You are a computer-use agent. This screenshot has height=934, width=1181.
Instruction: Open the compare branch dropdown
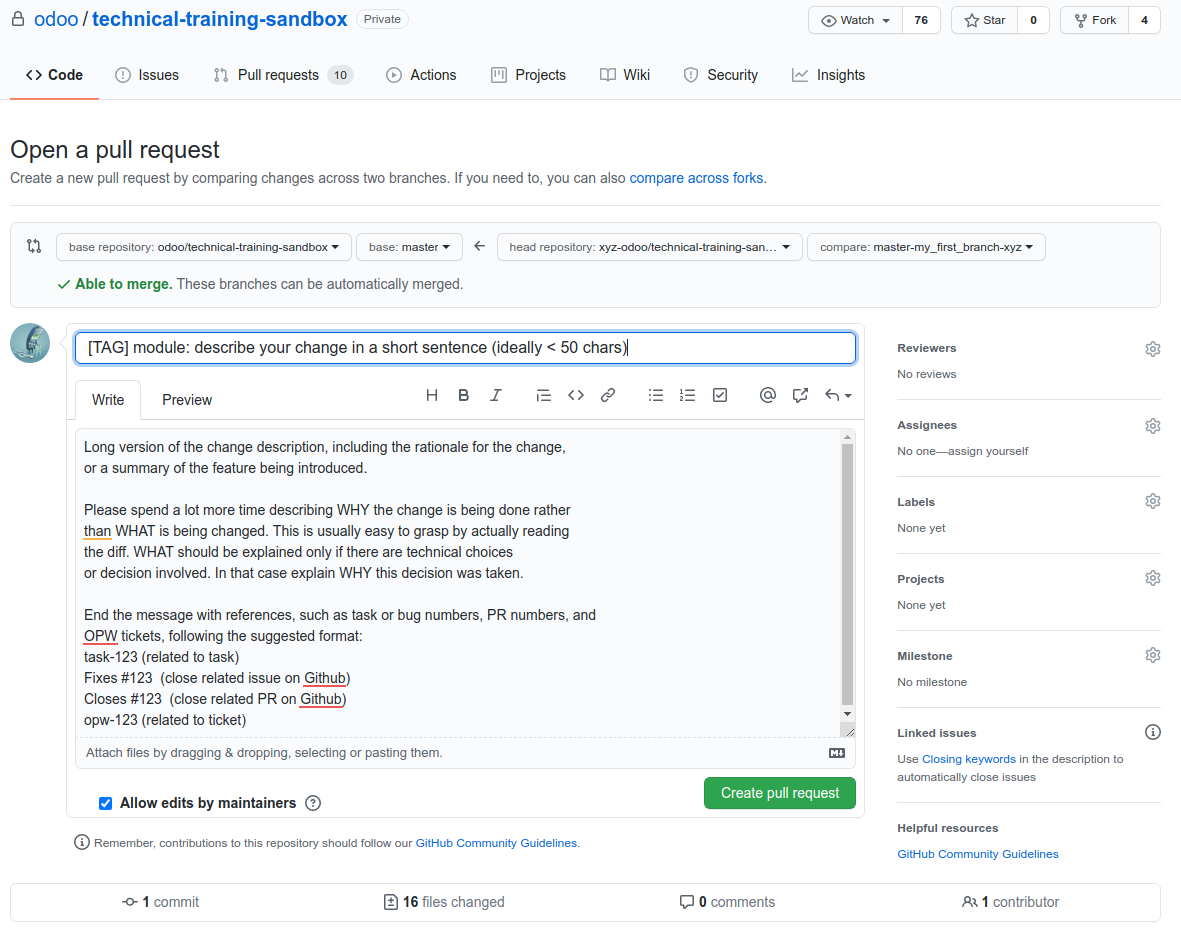926,247
